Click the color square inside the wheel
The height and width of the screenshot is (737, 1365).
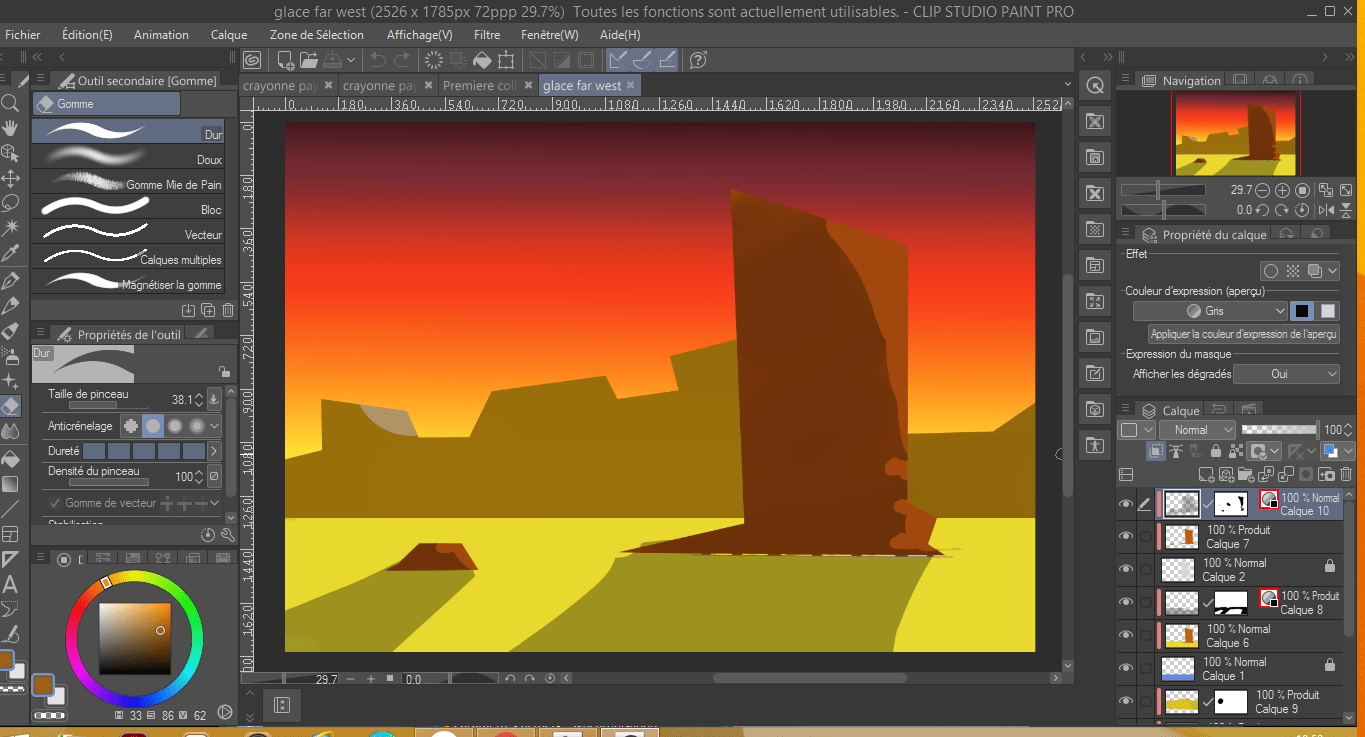(134, 638)
